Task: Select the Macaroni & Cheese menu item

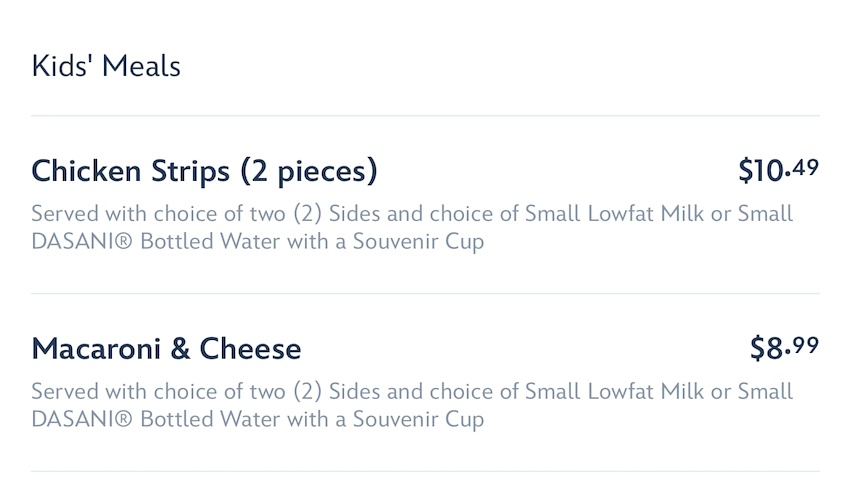Action: pos(166,349)
